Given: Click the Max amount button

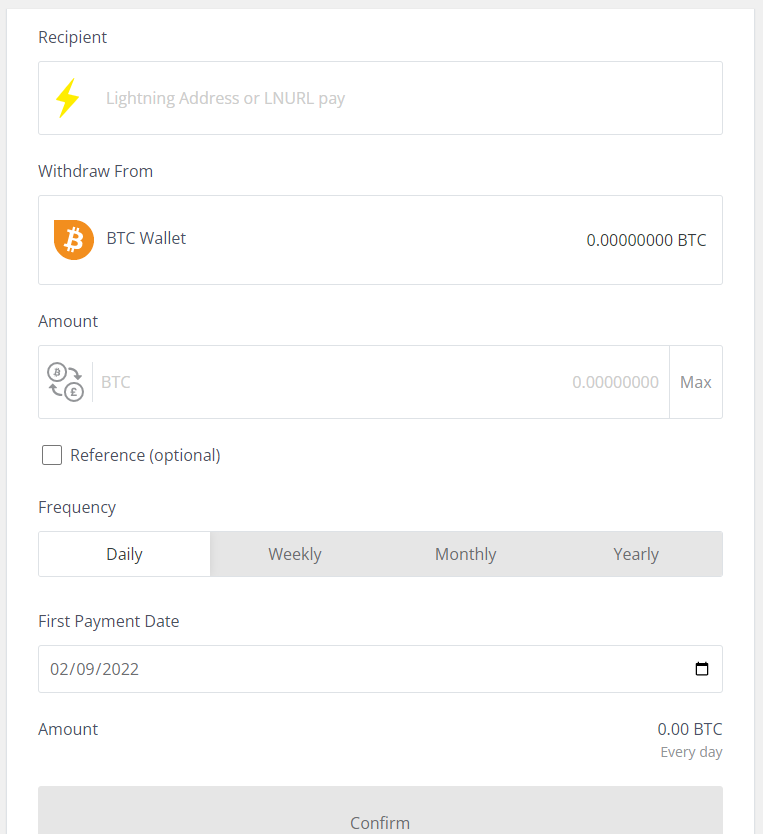Looking at the screenshot, I should (696, 382).
